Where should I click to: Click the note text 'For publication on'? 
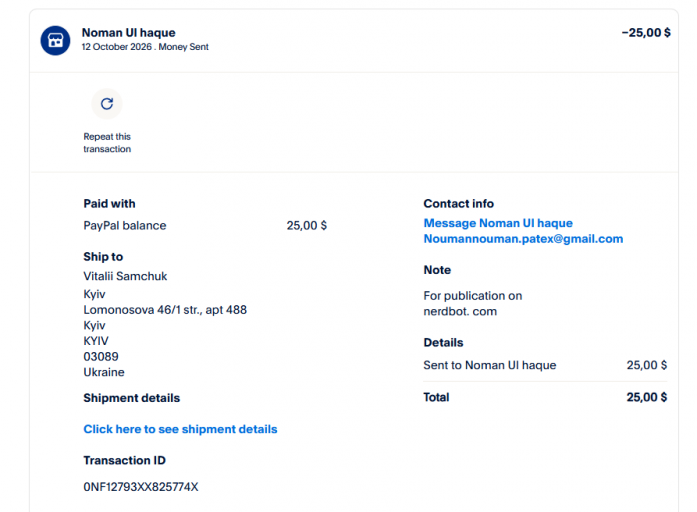click(473, 296)
